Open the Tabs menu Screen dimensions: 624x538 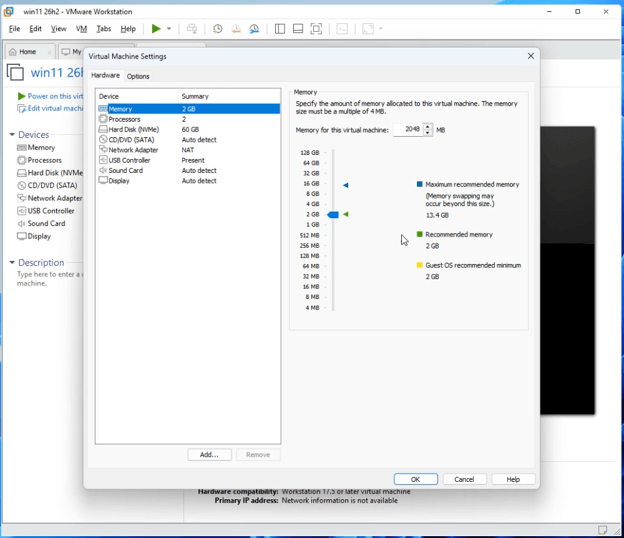(x=103, y=29)
